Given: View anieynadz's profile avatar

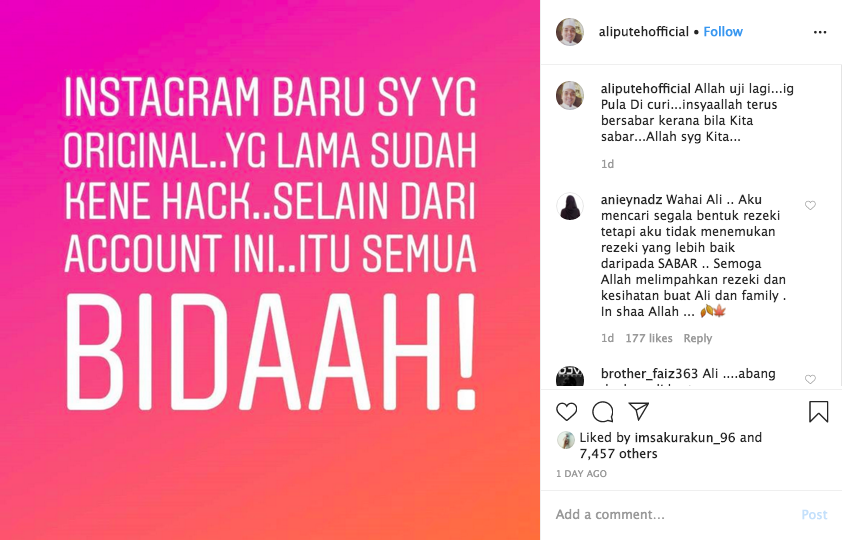Looking at the screenshot, I should pos(570,206).
